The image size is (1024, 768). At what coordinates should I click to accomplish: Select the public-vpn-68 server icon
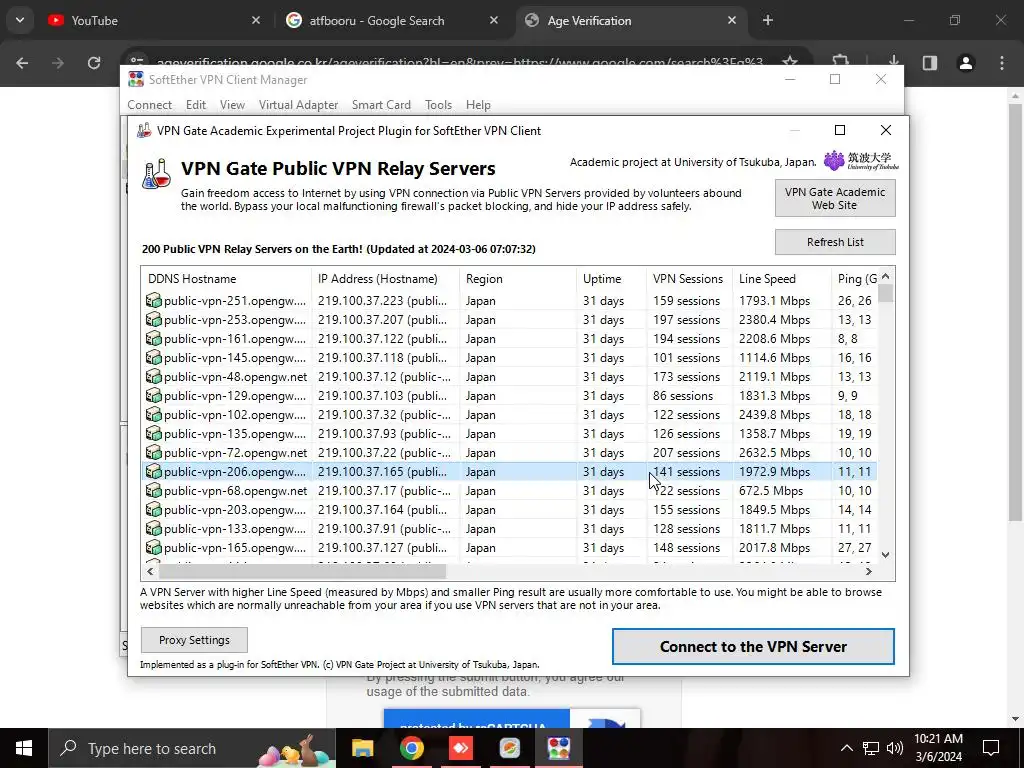153,490
